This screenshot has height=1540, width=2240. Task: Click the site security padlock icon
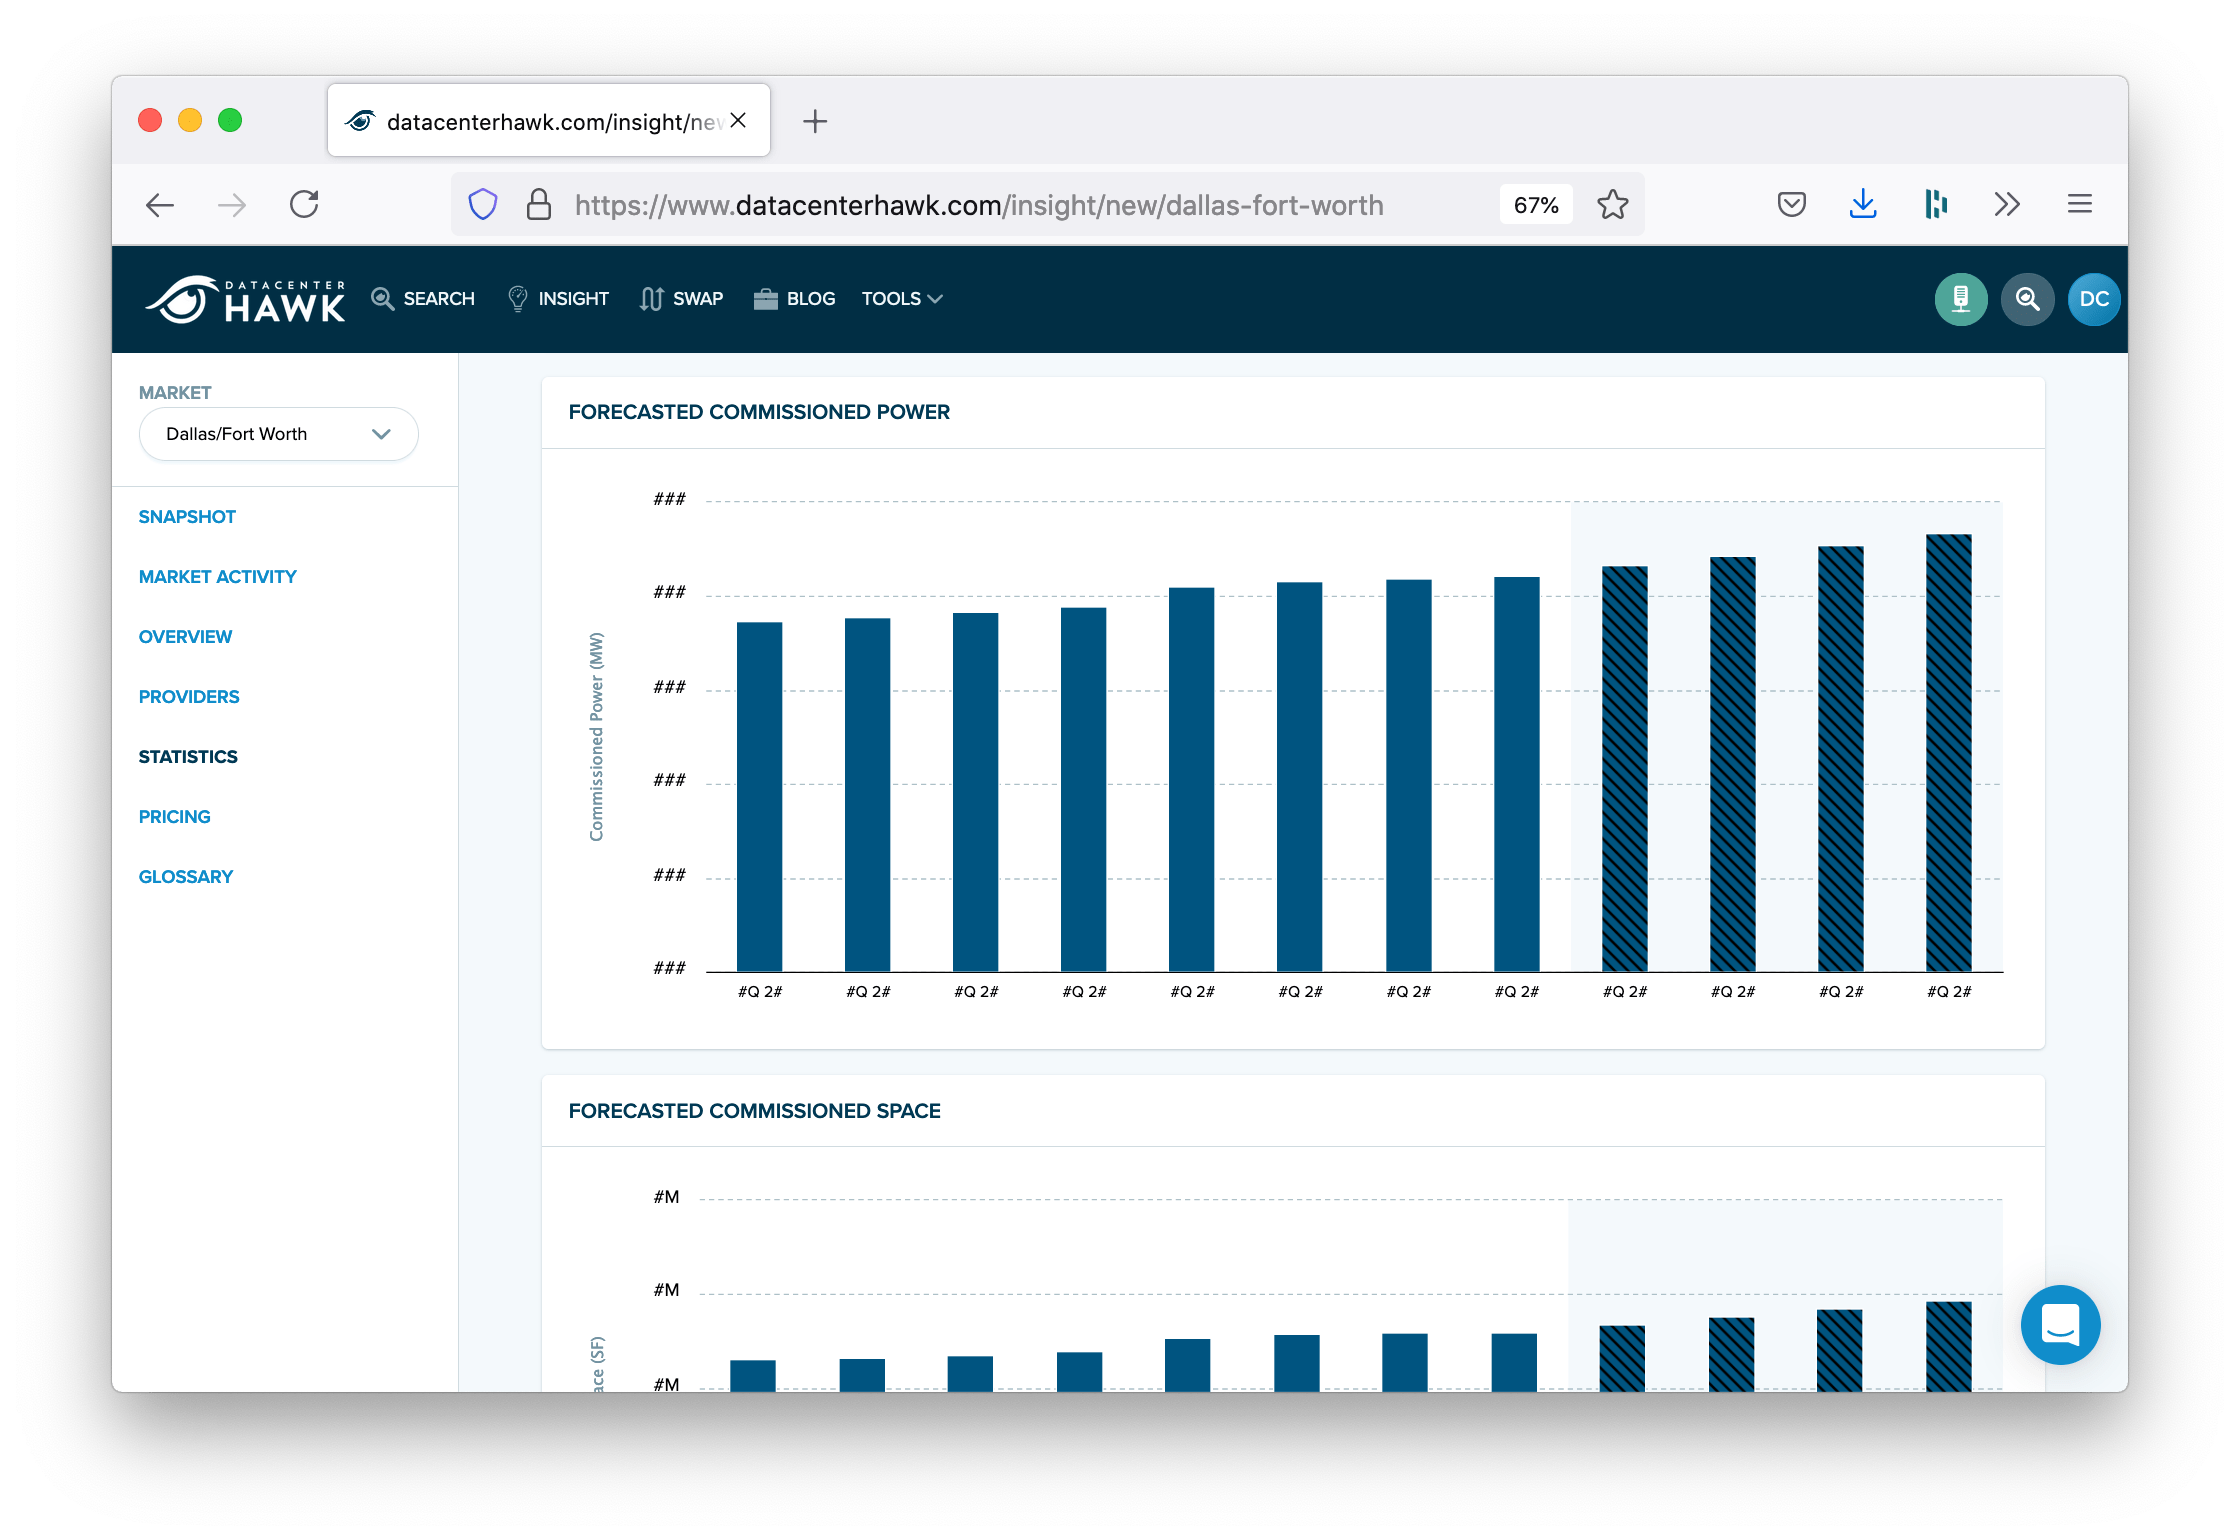click(539, 205)
